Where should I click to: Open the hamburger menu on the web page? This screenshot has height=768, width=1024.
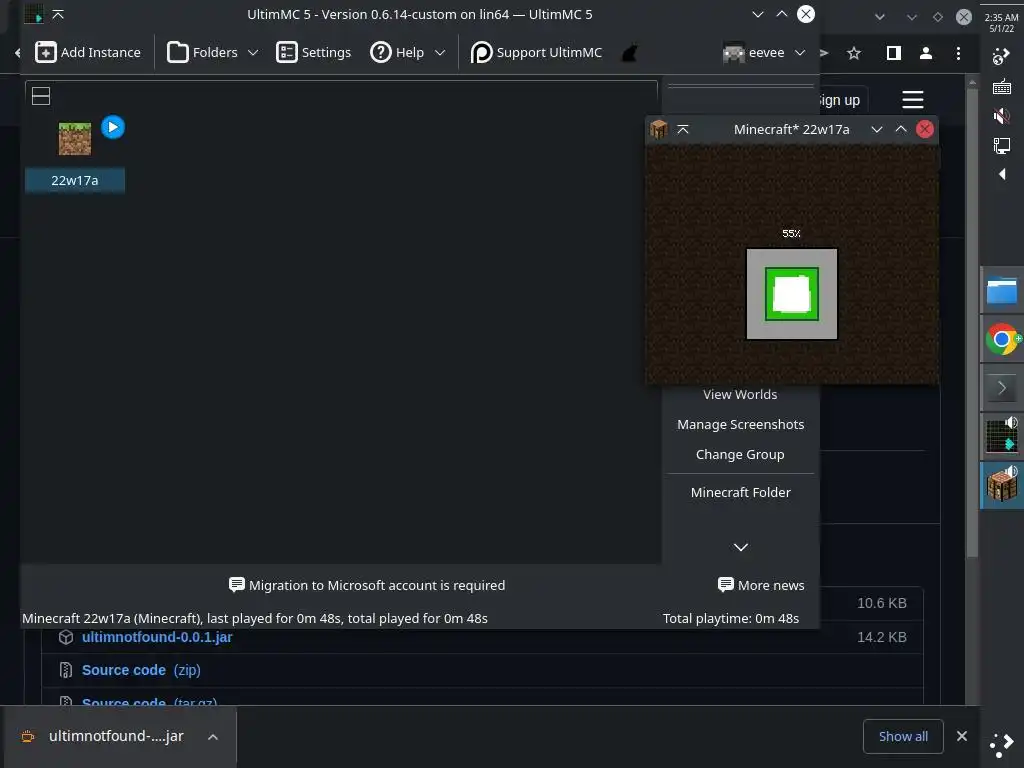(912, 100)
